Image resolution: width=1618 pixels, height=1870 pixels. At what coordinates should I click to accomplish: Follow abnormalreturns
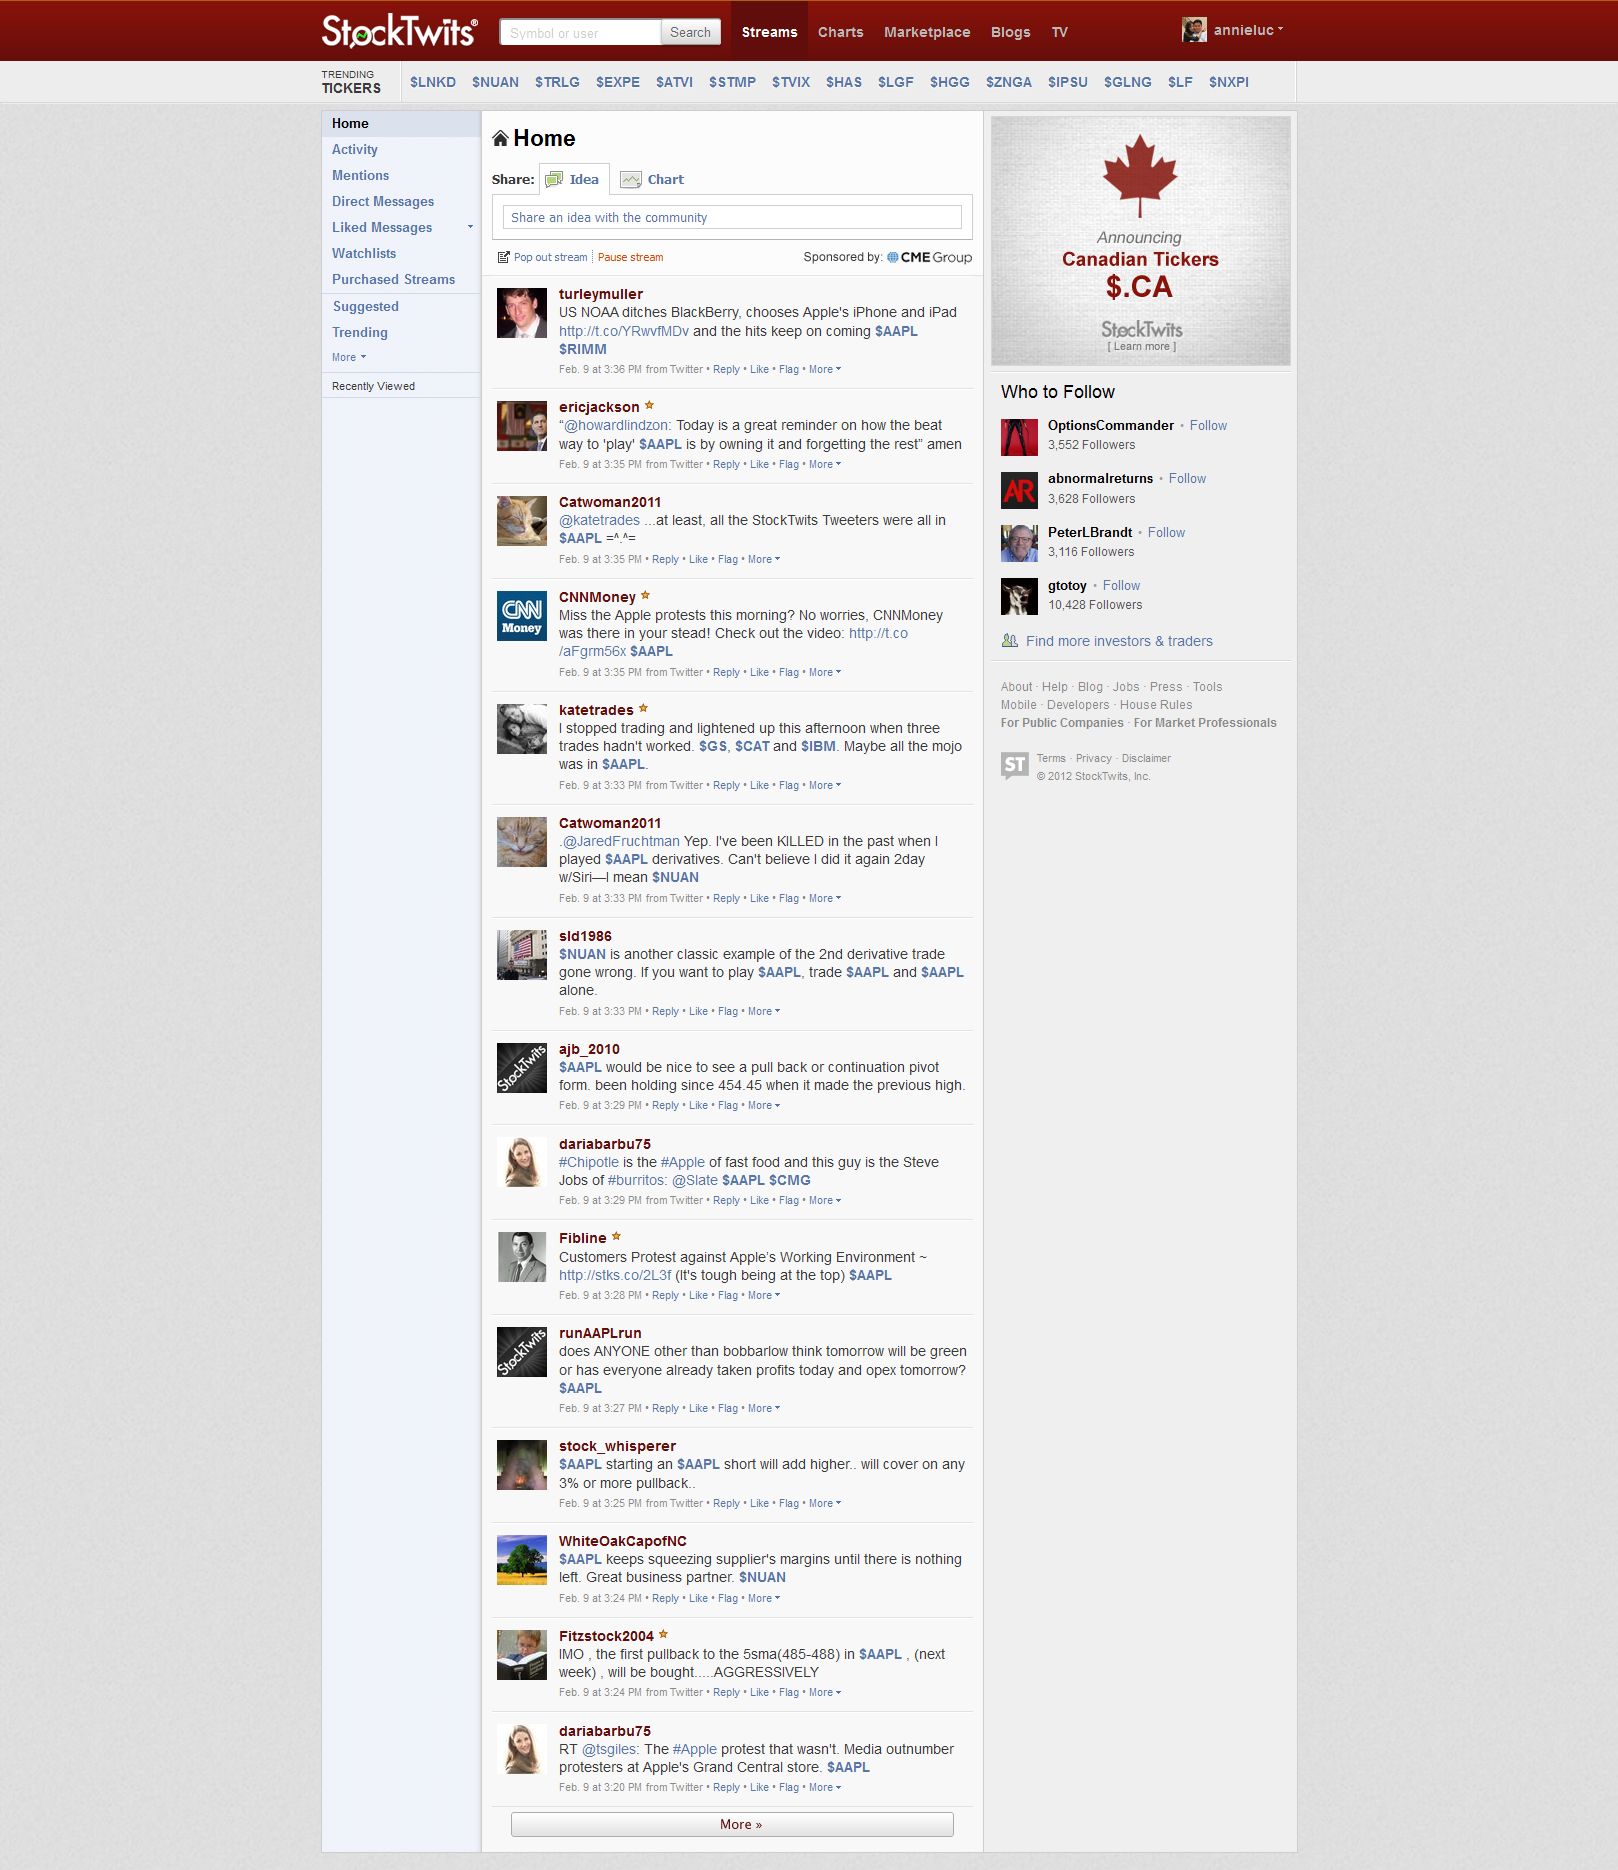1187,479
